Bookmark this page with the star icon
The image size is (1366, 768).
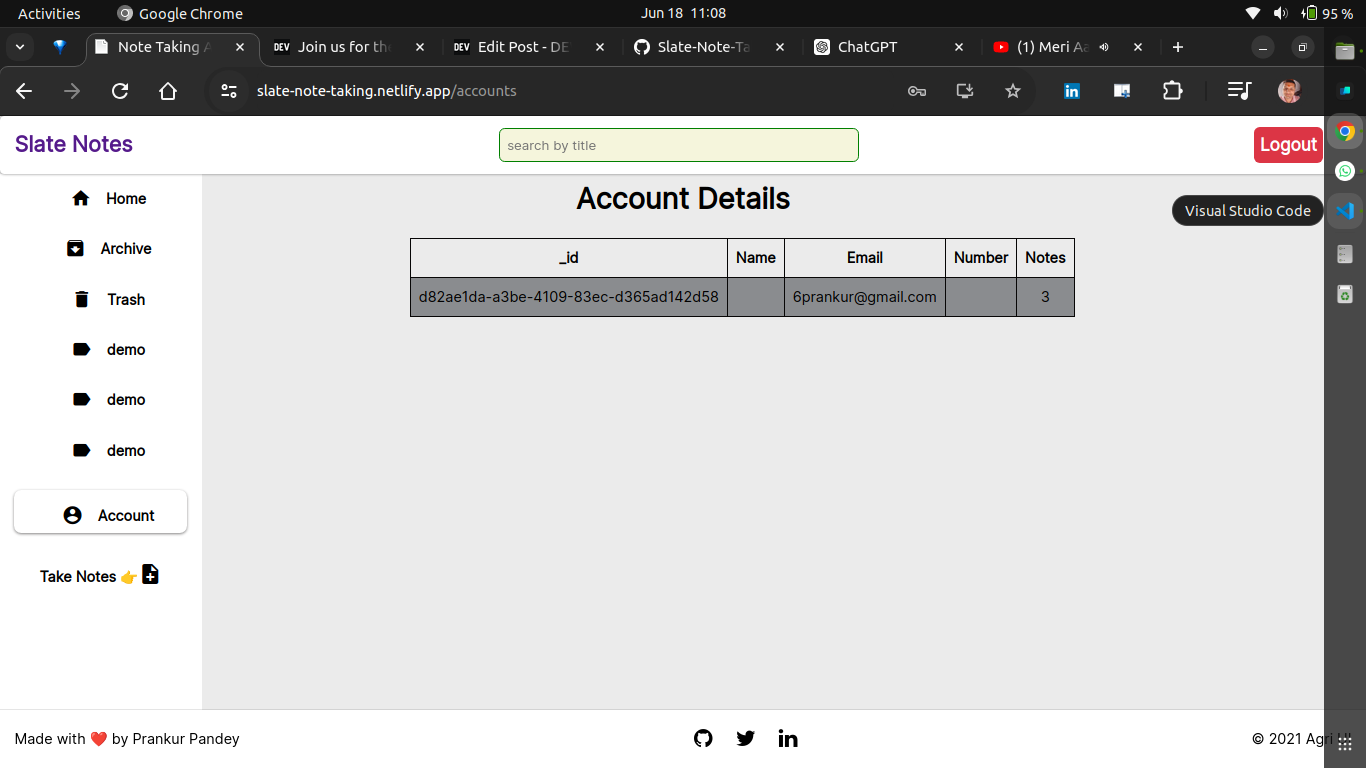(1013, 91)
